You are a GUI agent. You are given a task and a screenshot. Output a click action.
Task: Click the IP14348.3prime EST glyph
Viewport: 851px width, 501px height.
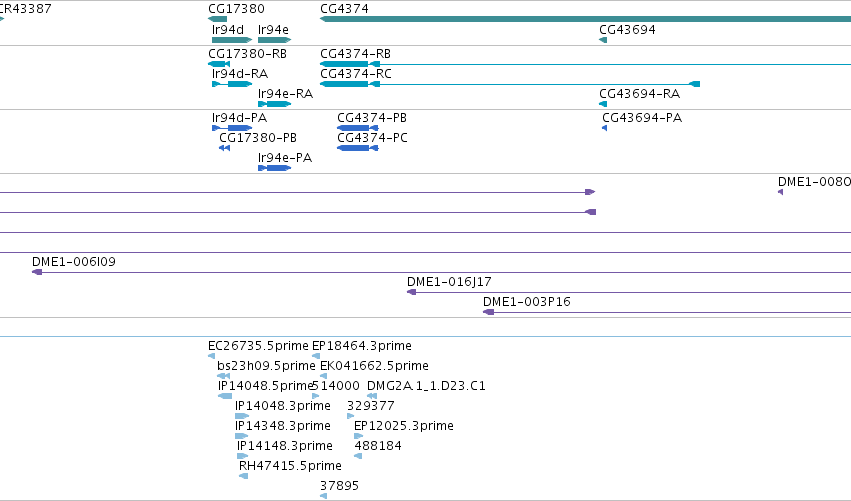click(x=242, y=436)
